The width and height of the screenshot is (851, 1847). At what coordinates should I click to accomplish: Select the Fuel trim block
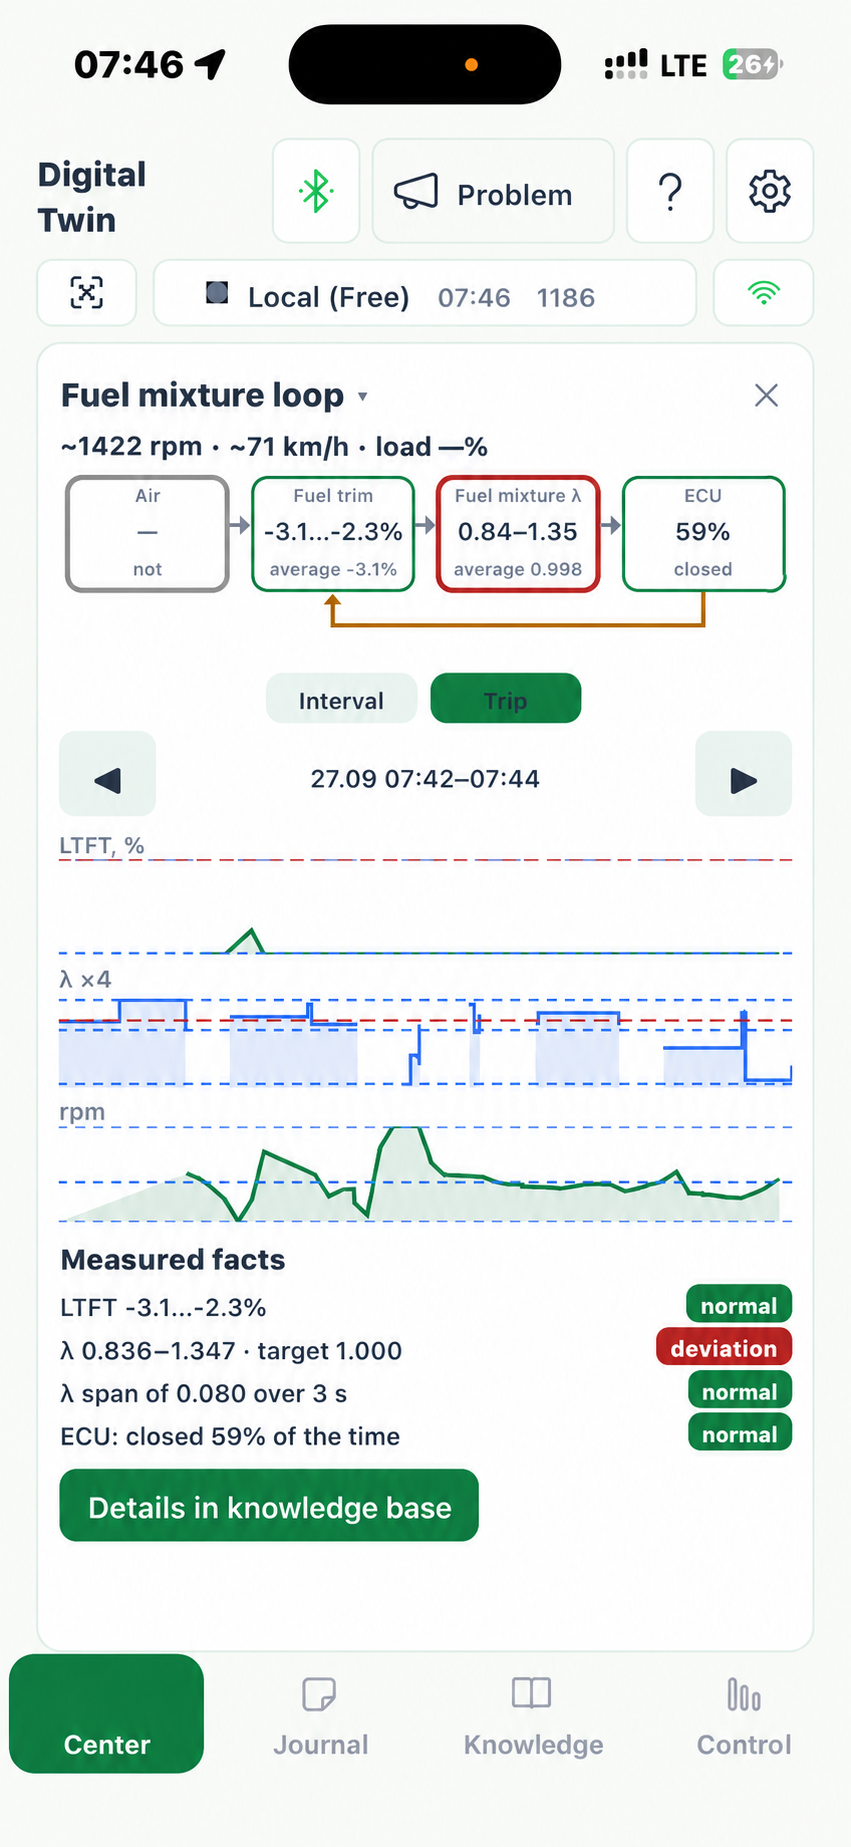click(333, 534)
